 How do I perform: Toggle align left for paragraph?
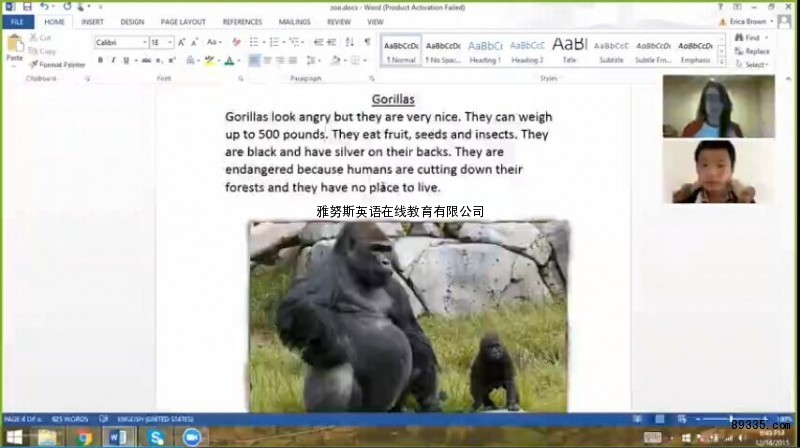[x=254, y=60]
